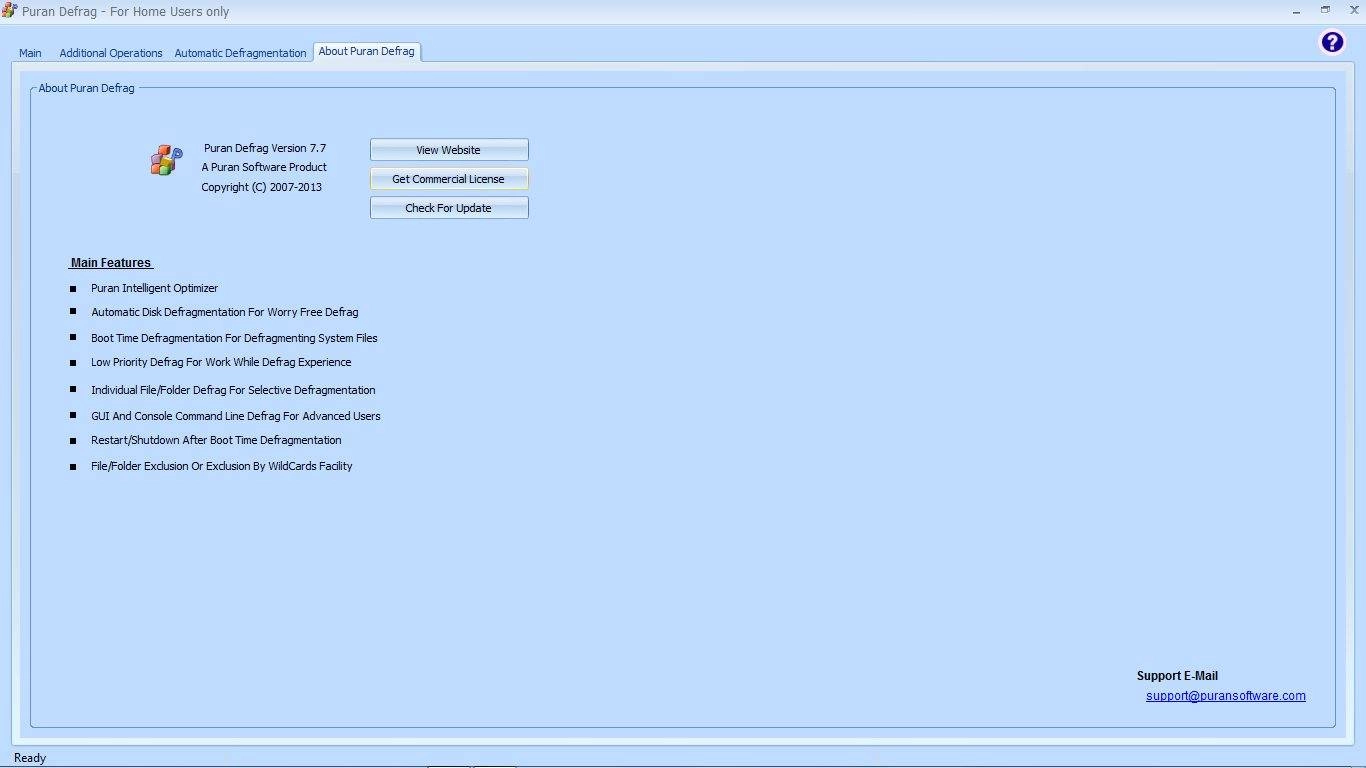Open the blue question mark help icon

(x=1332, y=42)
